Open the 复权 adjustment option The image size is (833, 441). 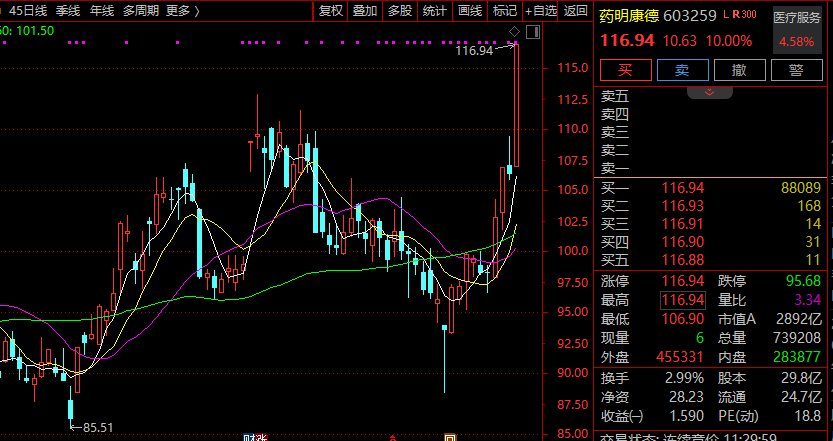tap(330, 11)
